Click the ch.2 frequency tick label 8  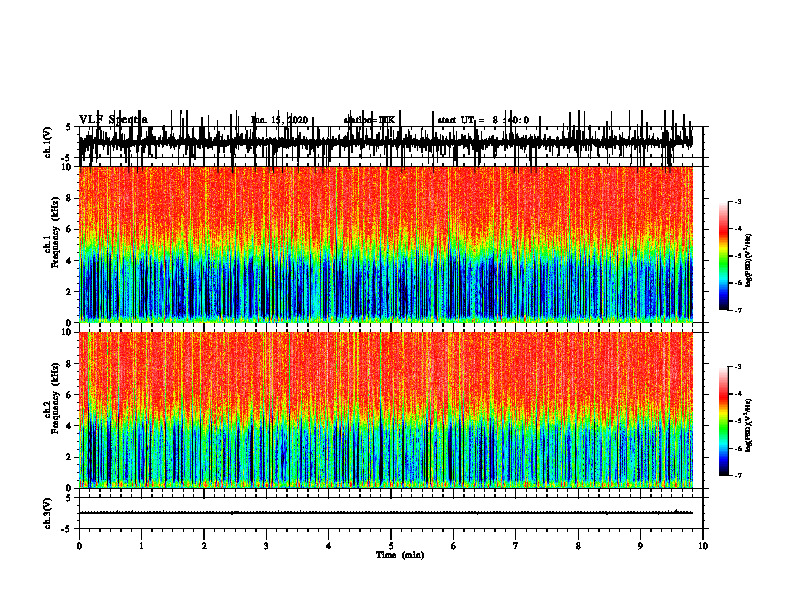[69, 364]
